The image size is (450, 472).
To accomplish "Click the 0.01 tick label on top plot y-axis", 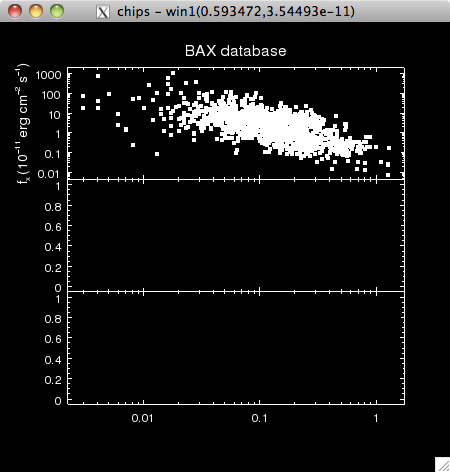I will (x=50, y=174).
